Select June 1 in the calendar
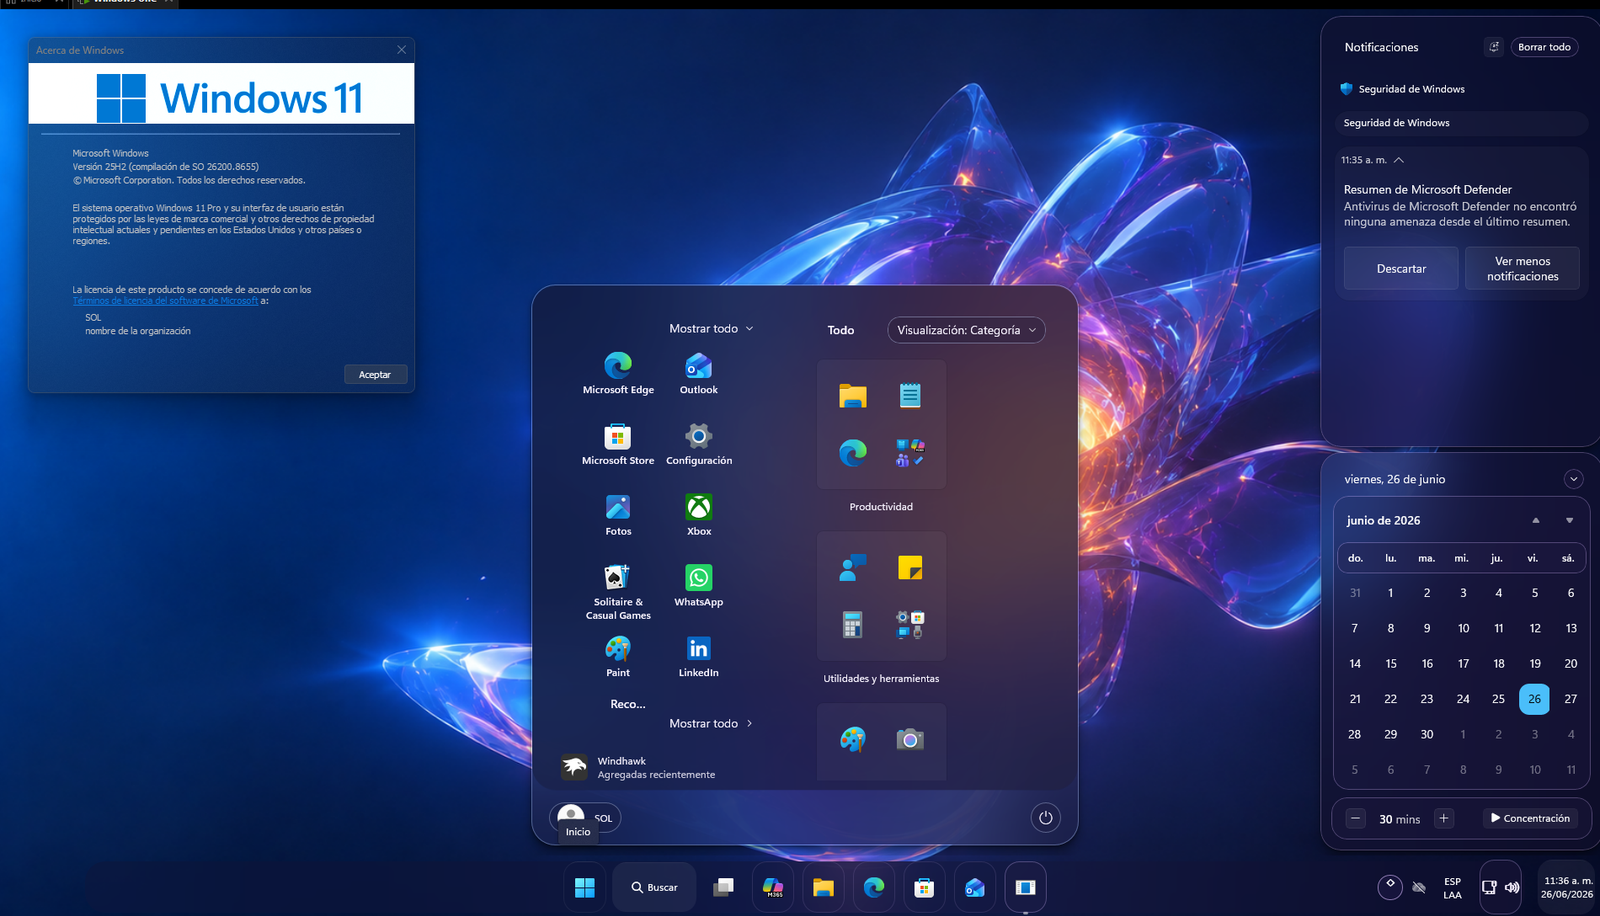 pyautogui.click(x=1391, y=593)
